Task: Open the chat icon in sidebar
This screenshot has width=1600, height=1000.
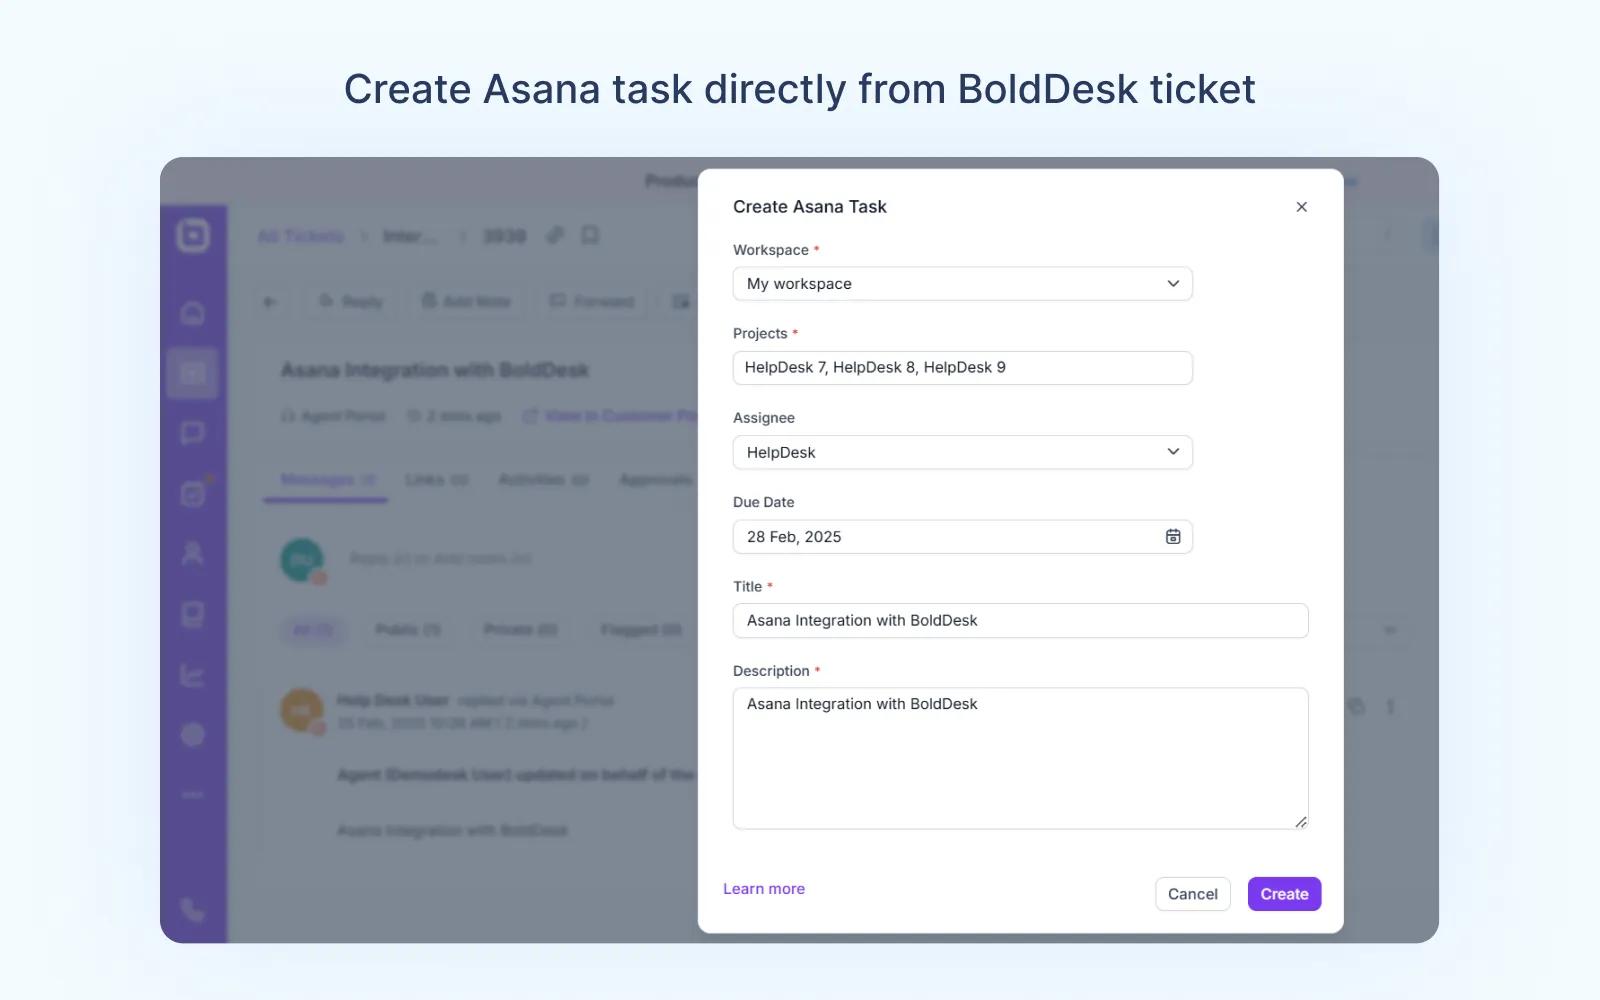Action: coord(193,433)
